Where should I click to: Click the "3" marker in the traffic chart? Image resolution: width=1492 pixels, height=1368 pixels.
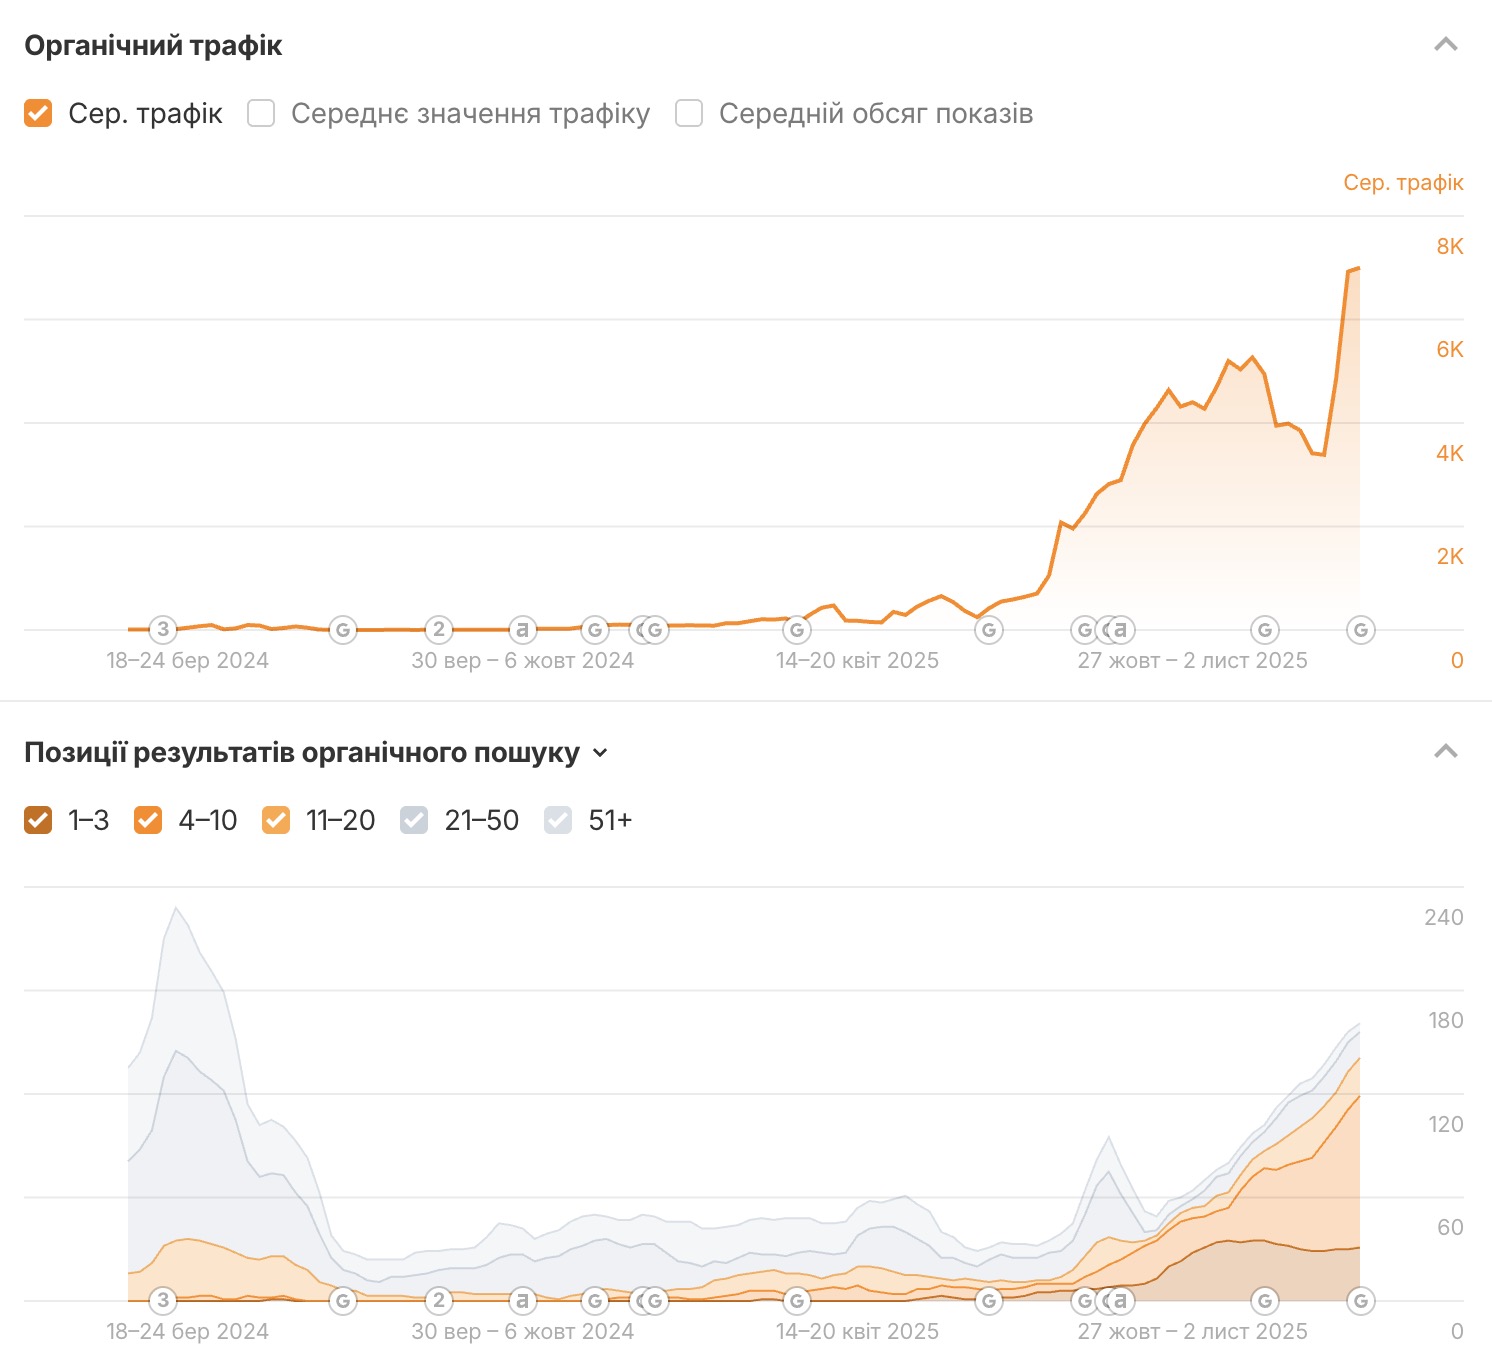point(163,629)
